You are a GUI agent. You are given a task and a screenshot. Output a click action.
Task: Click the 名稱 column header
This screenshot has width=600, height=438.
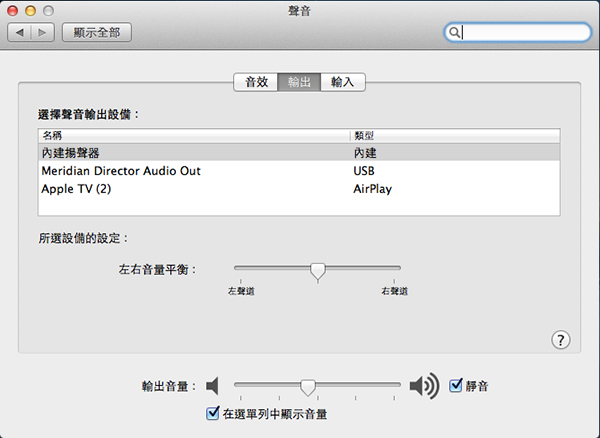click(x=194, y=135)
